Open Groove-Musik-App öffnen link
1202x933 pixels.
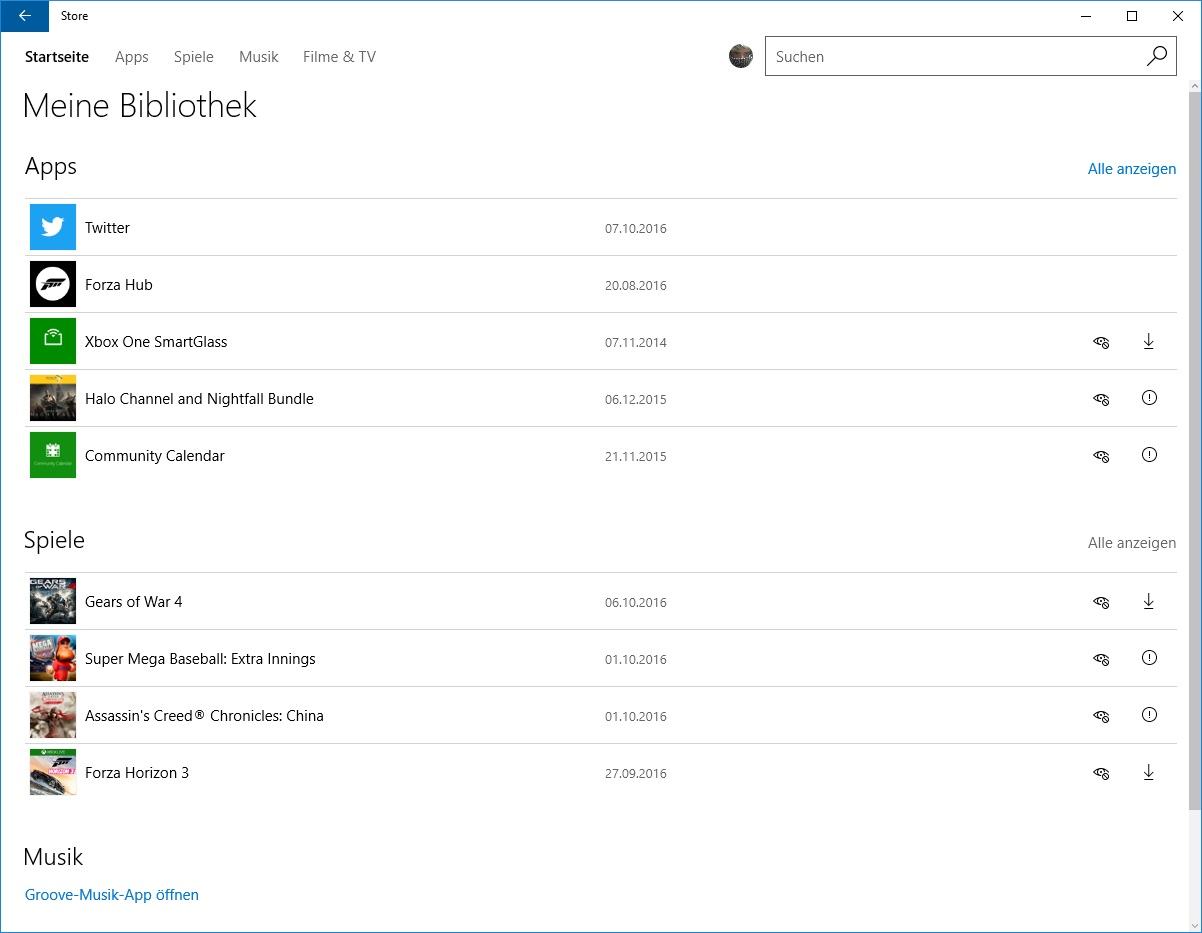111,895
